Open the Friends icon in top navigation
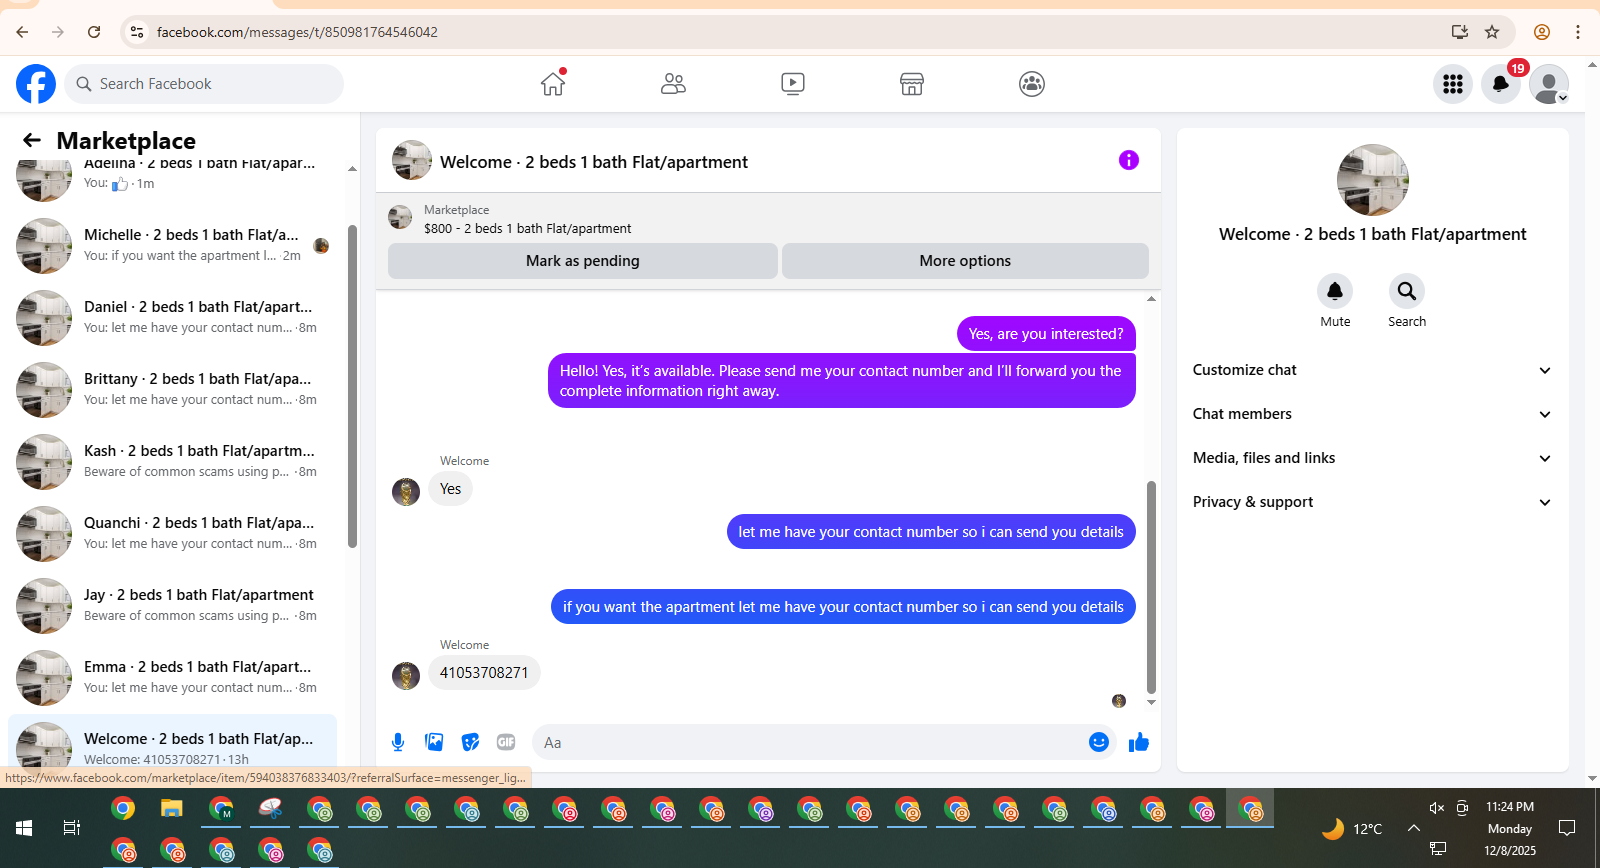1600x868 pixels. pos(673,84)
